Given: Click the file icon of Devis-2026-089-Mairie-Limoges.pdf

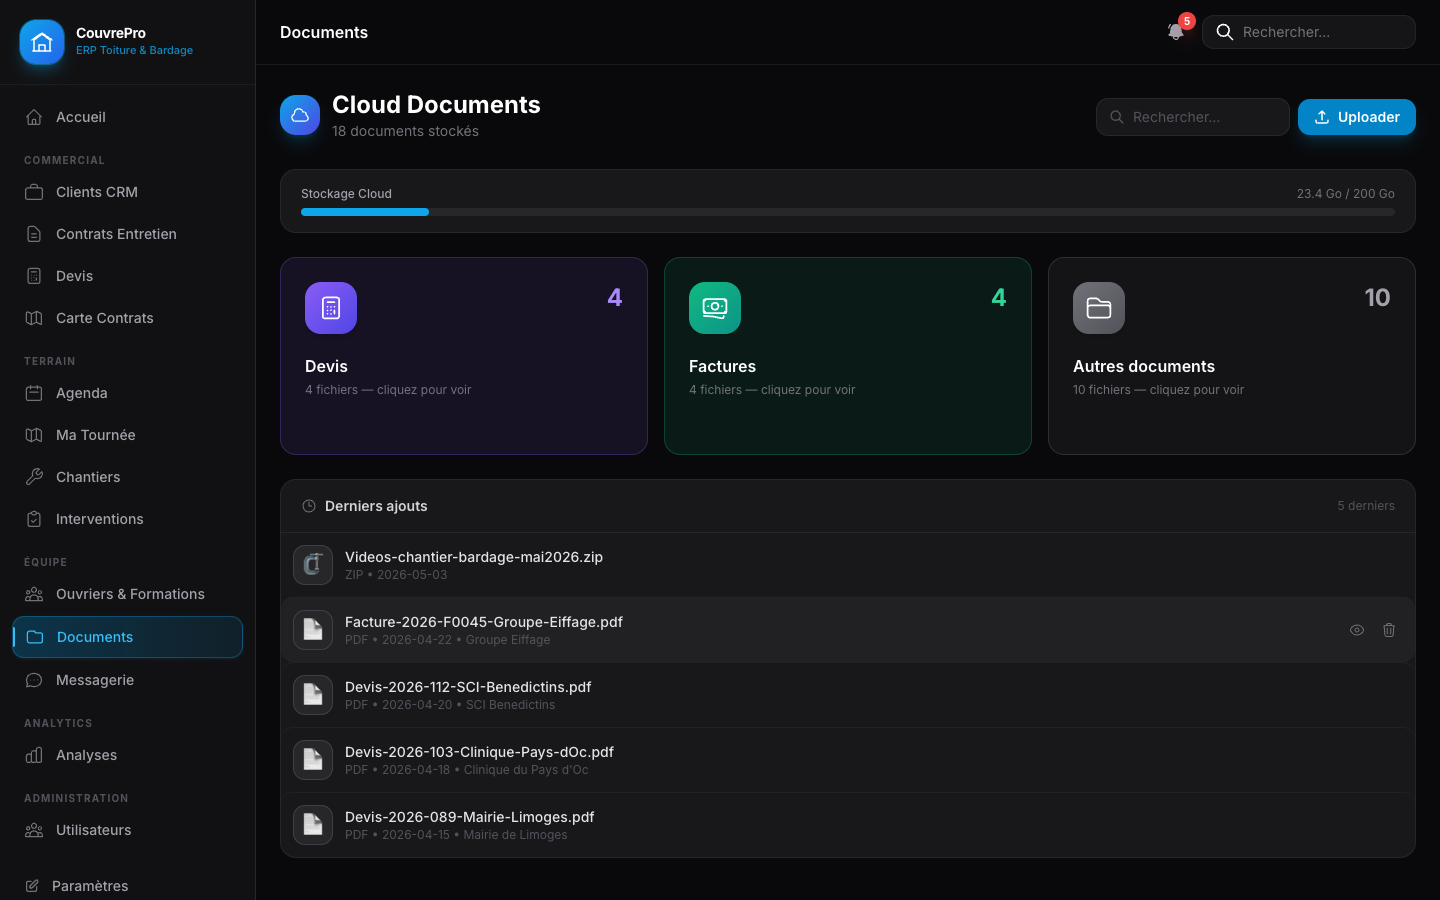Looking at the screenshot, I should (x=313, y=825).
